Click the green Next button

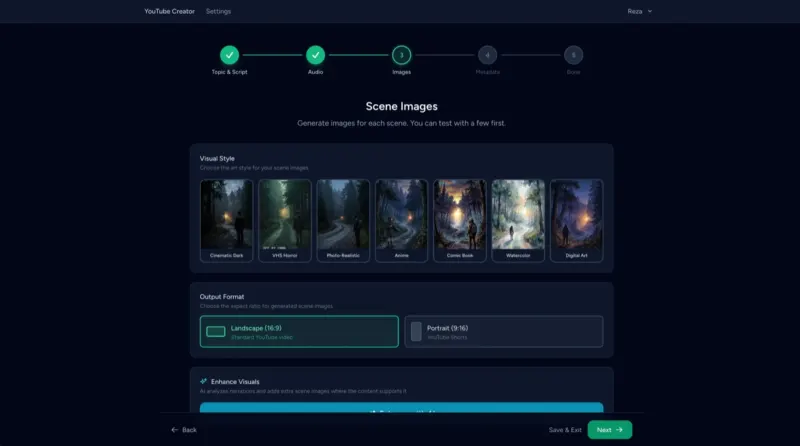(610, 430)
